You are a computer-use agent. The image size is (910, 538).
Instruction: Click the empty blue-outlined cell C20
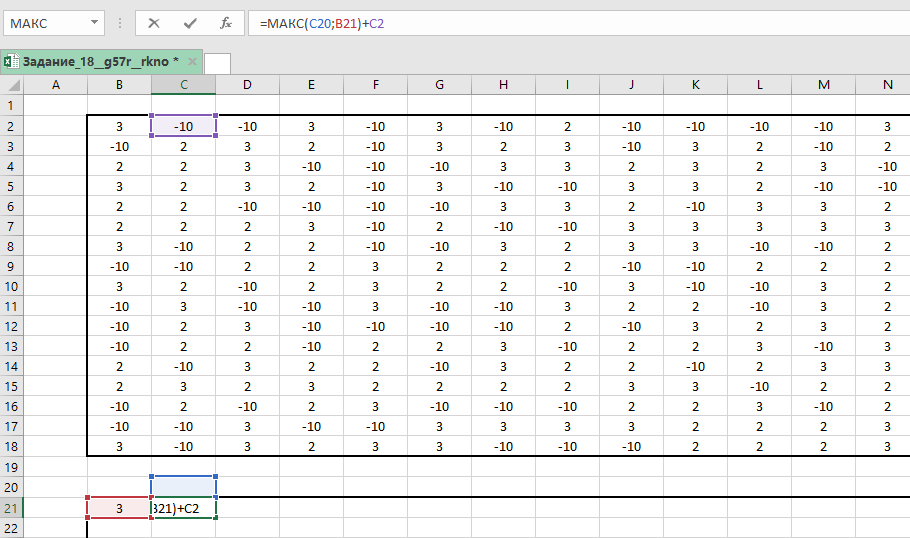(183, 487)
